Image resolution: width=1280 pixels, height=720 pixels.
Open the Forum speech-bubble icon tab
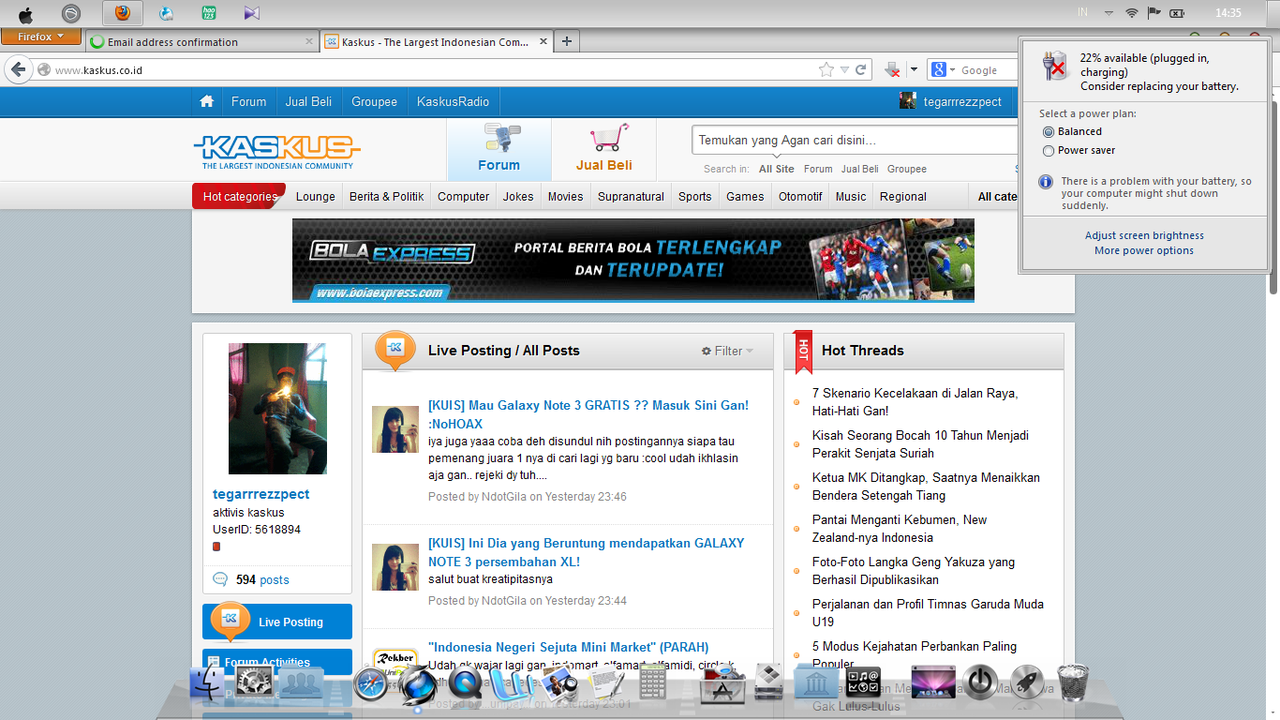click(x=498, y=149)
